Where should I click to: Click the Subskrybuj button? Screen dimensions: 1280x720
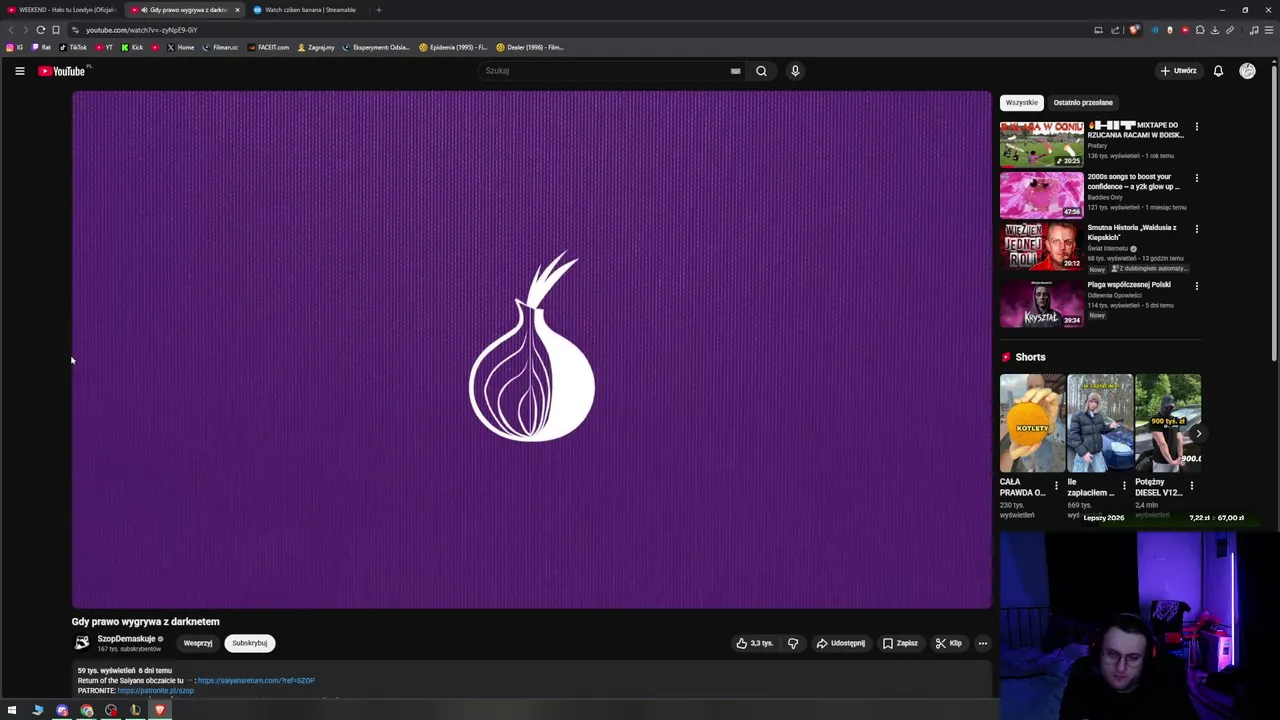250,643
